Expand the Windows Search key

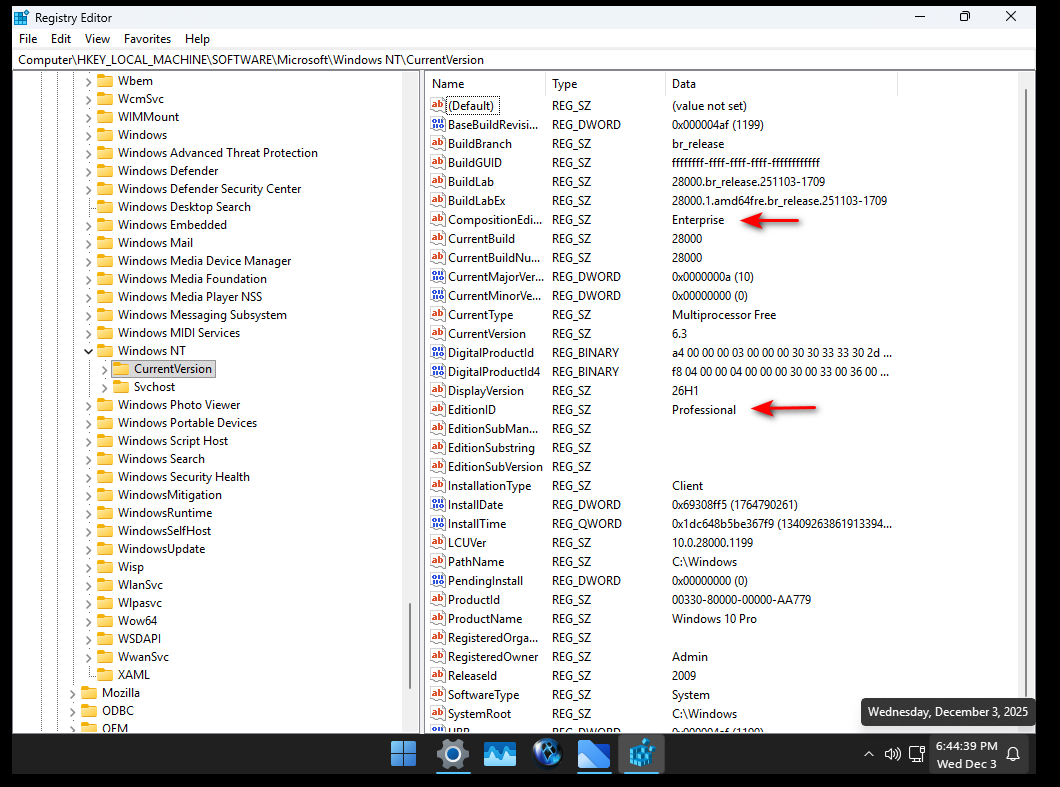pos(89,460)
